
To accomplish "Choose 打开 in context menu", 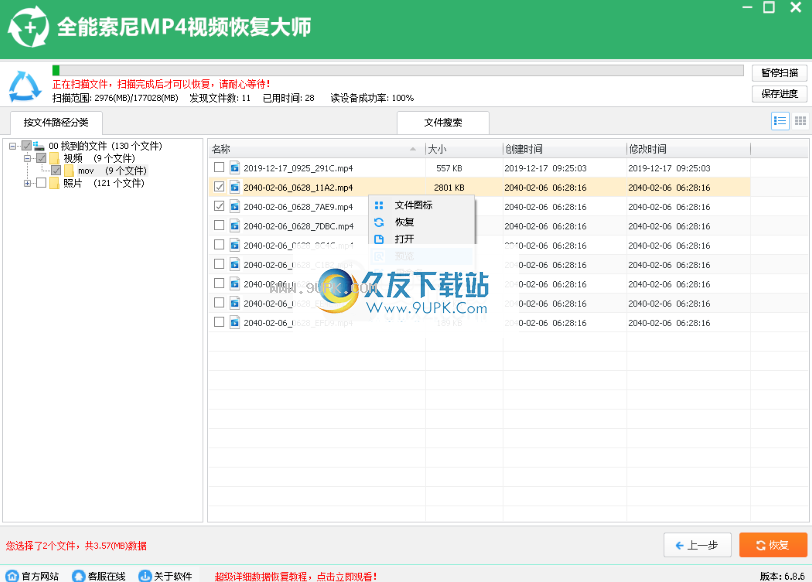I will (x=422, y=239).
